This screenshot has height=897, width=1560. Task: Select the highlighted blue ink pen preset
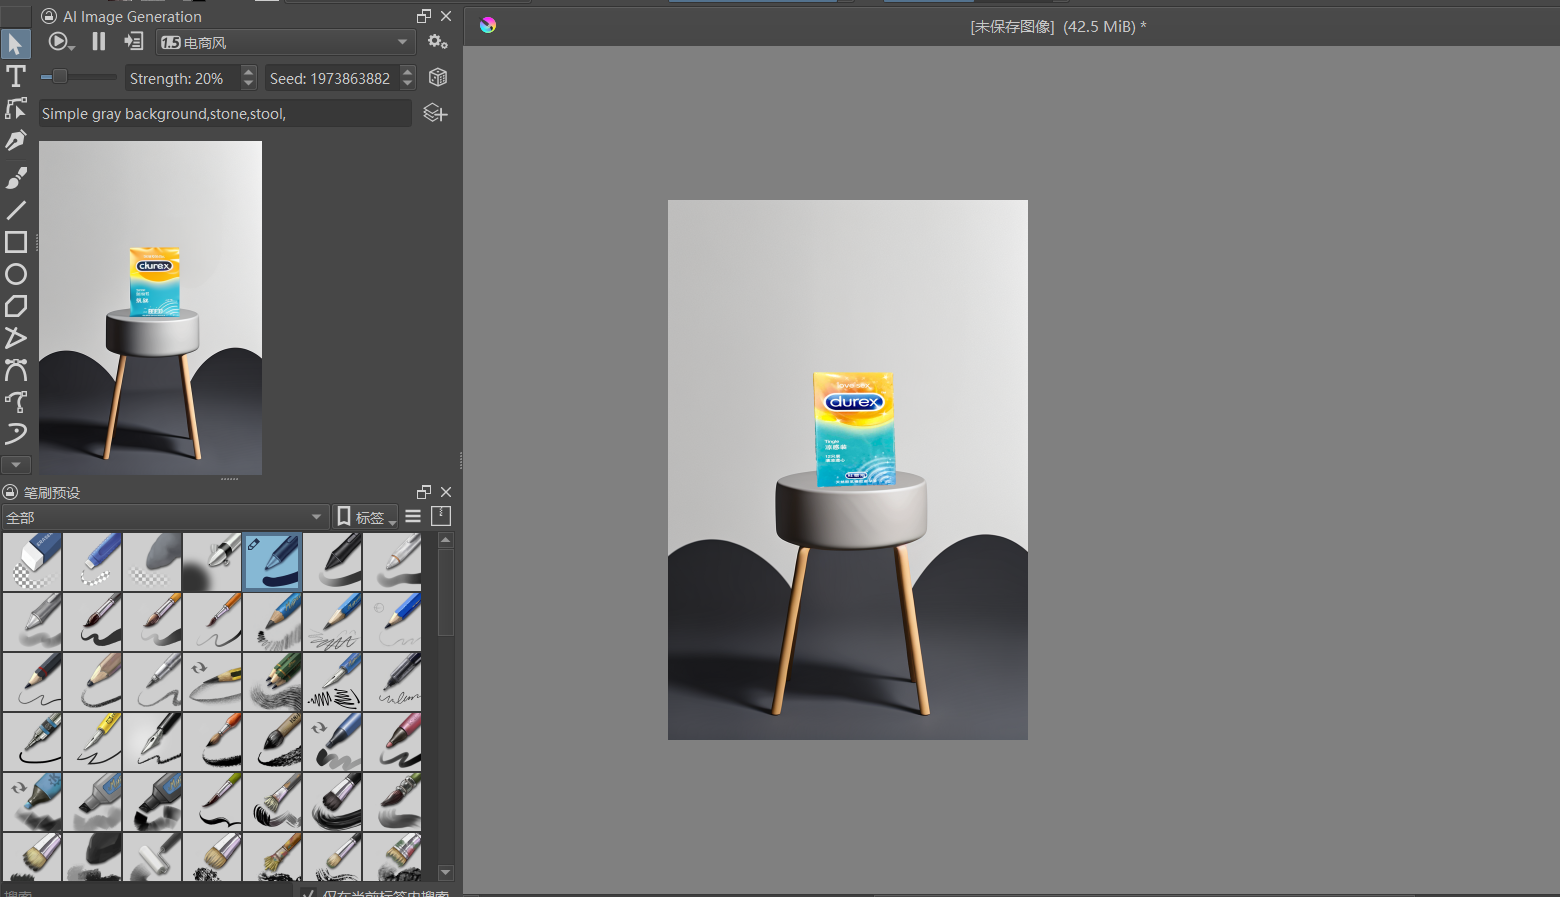pyautogui.click(x=272, y=561)
